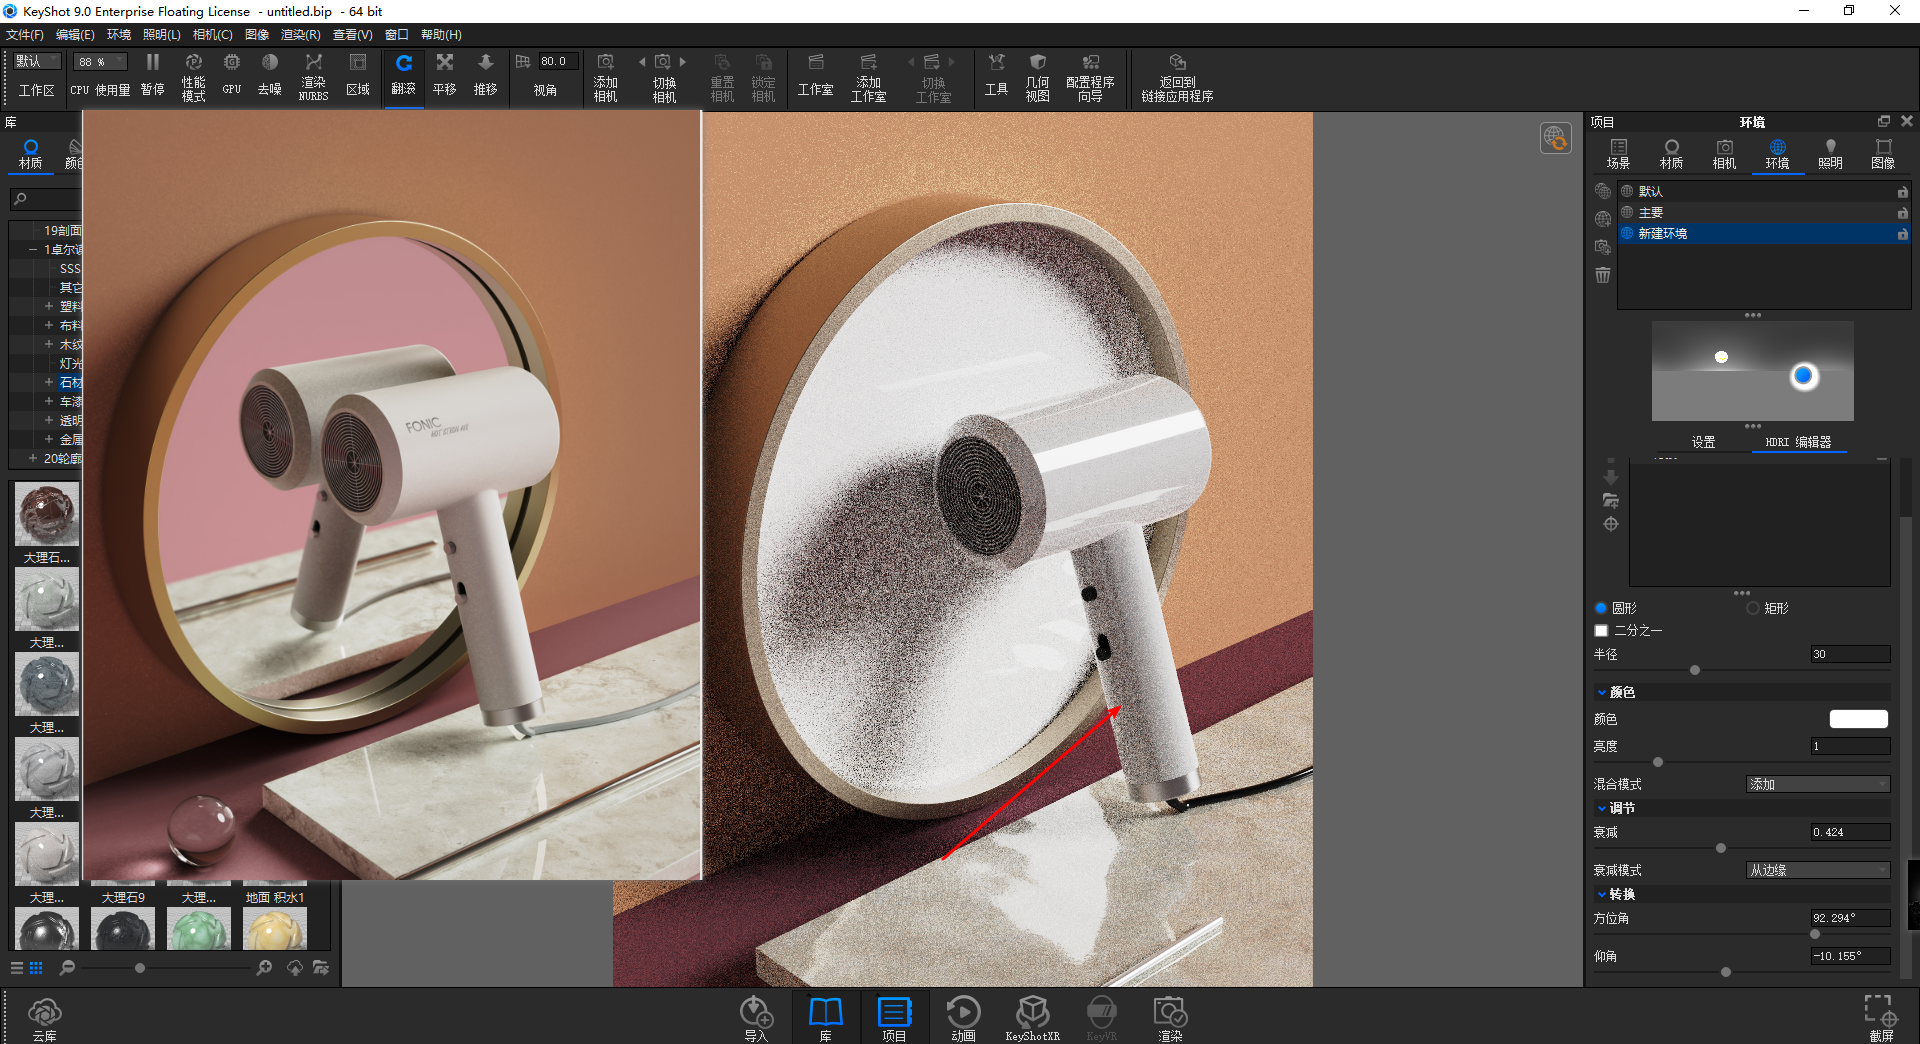This screenshot has width=1920, height=1044.
Task: Click the HDRI globe icon in viewport corner
Action: coord(1556,138)
